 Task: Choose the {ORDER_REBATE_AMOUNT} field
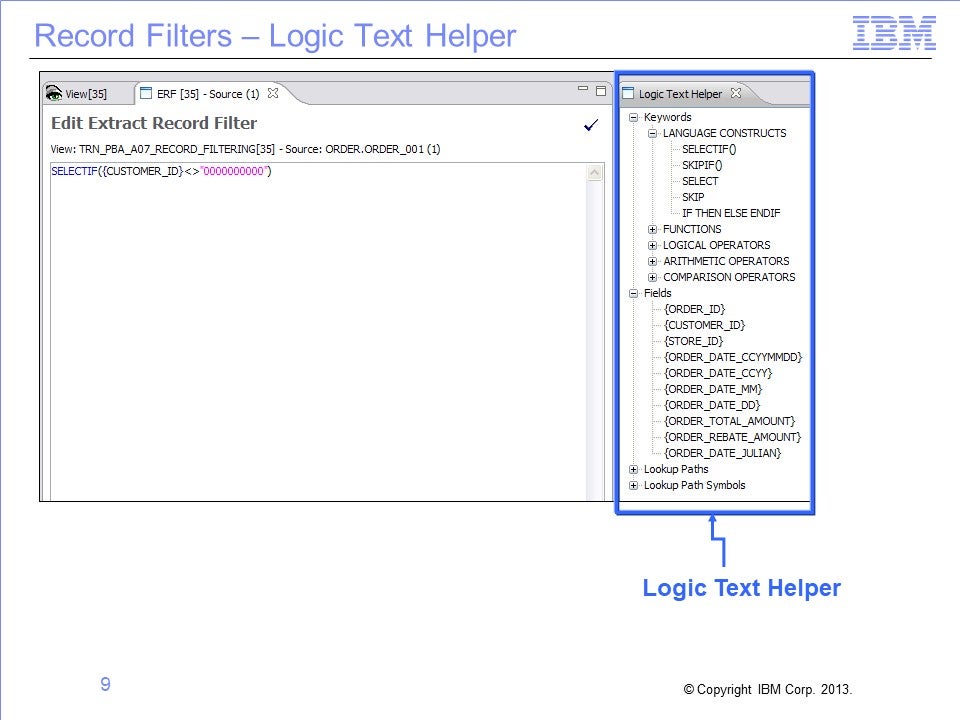point(733,437)
